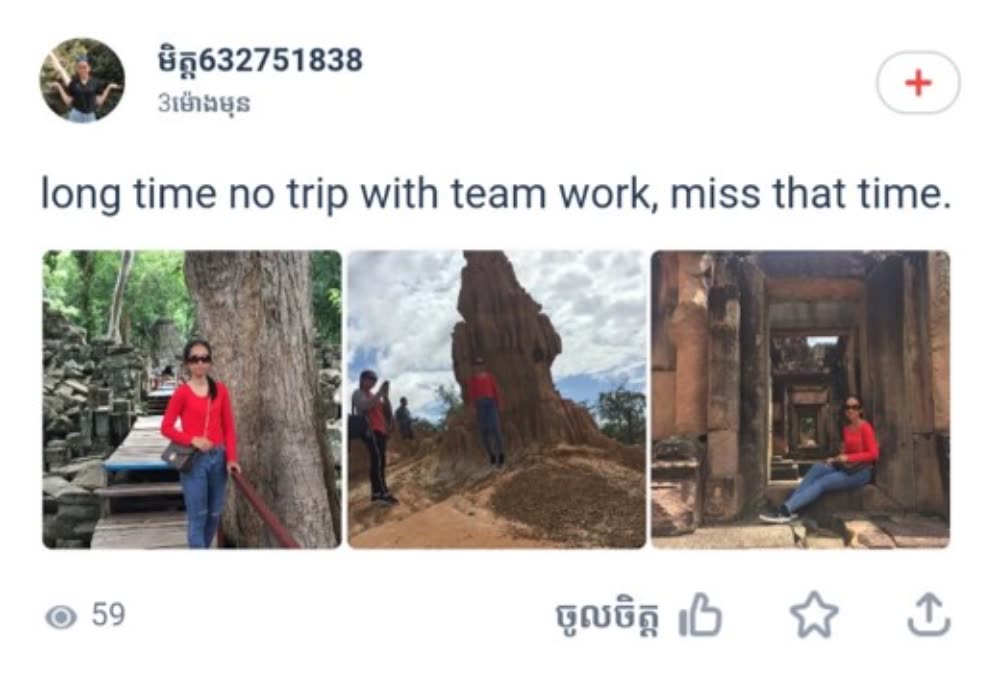Click the post caption about team trip
Image resolution: width=1000 pixels, height=692 pixels.
(x=496, y=194)
